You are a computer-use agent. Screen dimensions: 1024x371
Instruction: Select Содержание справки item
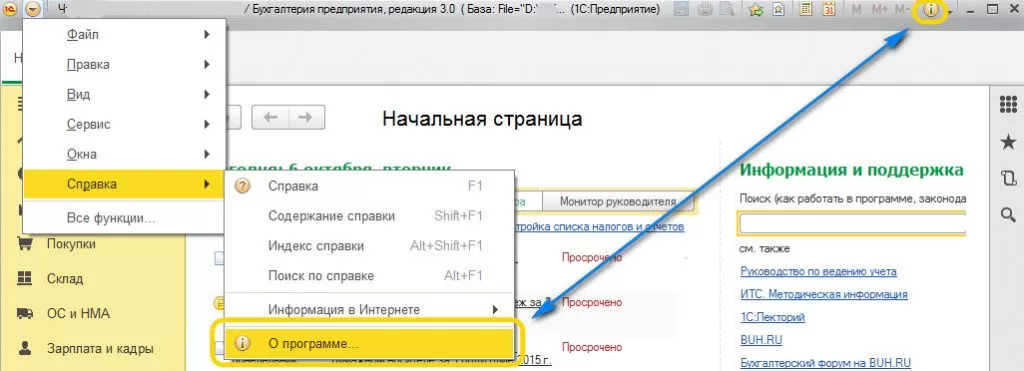(370, 216)
